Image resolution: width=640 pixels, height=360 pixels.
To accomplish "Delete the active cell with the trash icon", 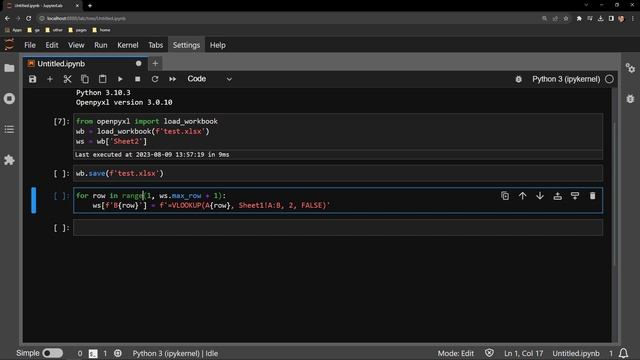I will pyautogui.click(x=593, y=196).
